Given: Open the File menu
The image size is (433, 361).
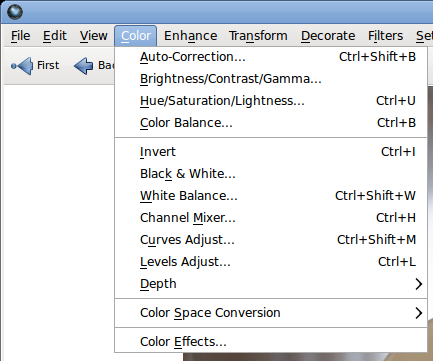Looking at the screenshot, I should (21, 36).
